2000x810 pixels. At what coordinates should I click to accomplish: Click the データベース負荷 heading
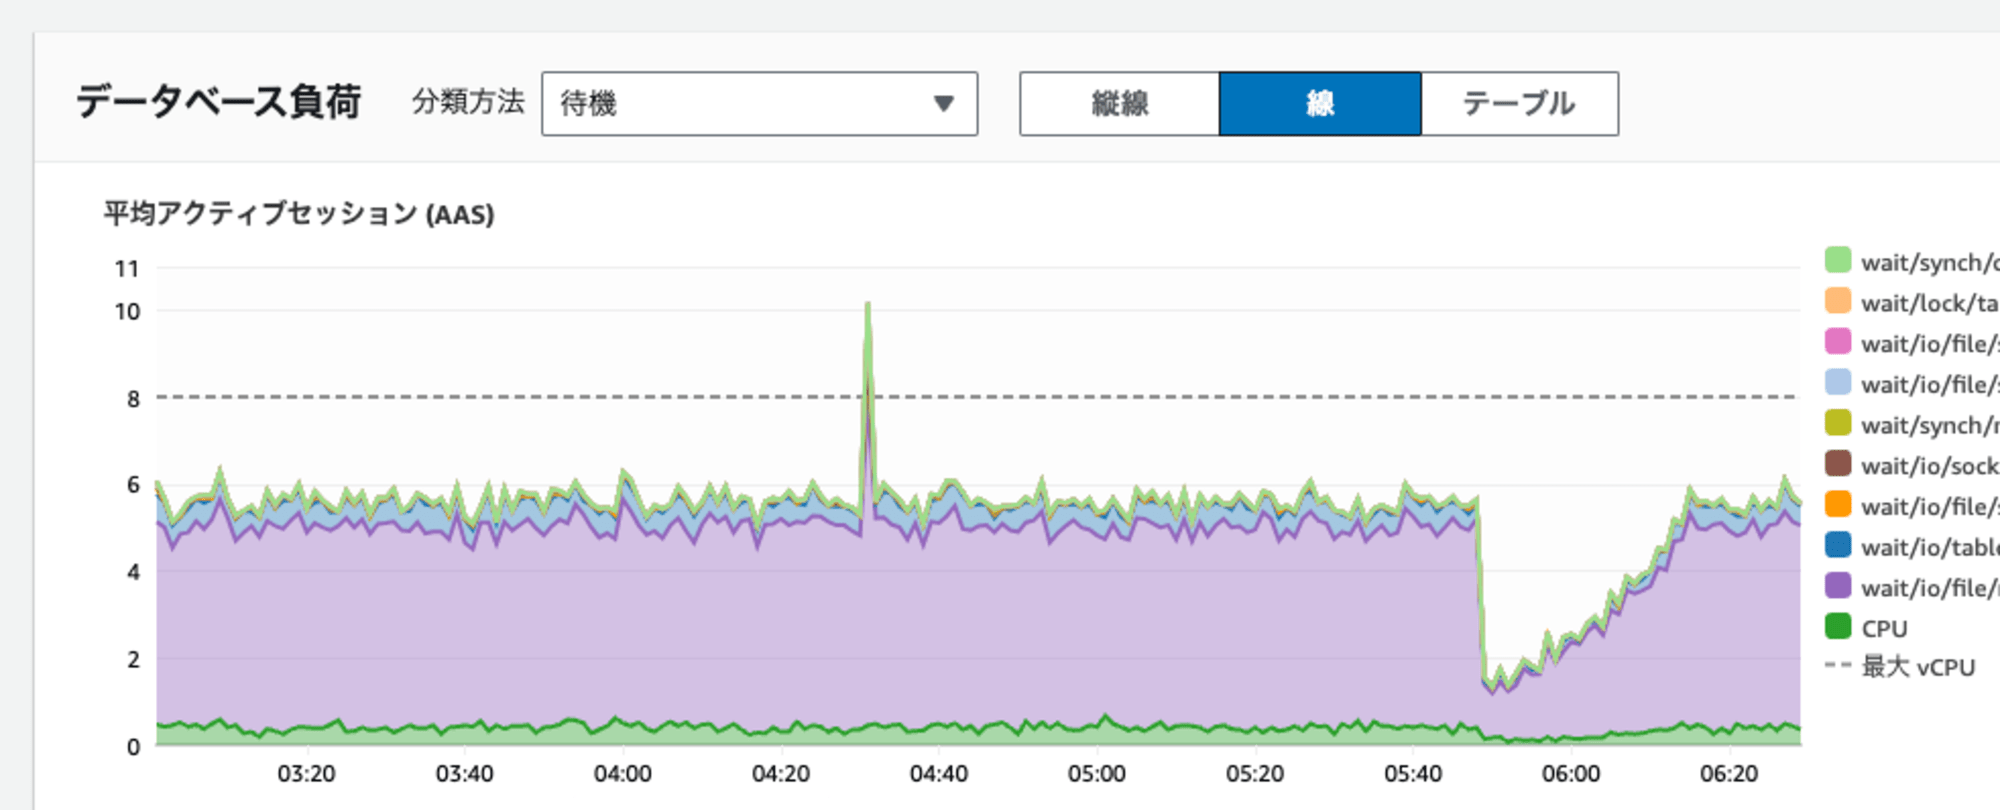tap(218, 102)
